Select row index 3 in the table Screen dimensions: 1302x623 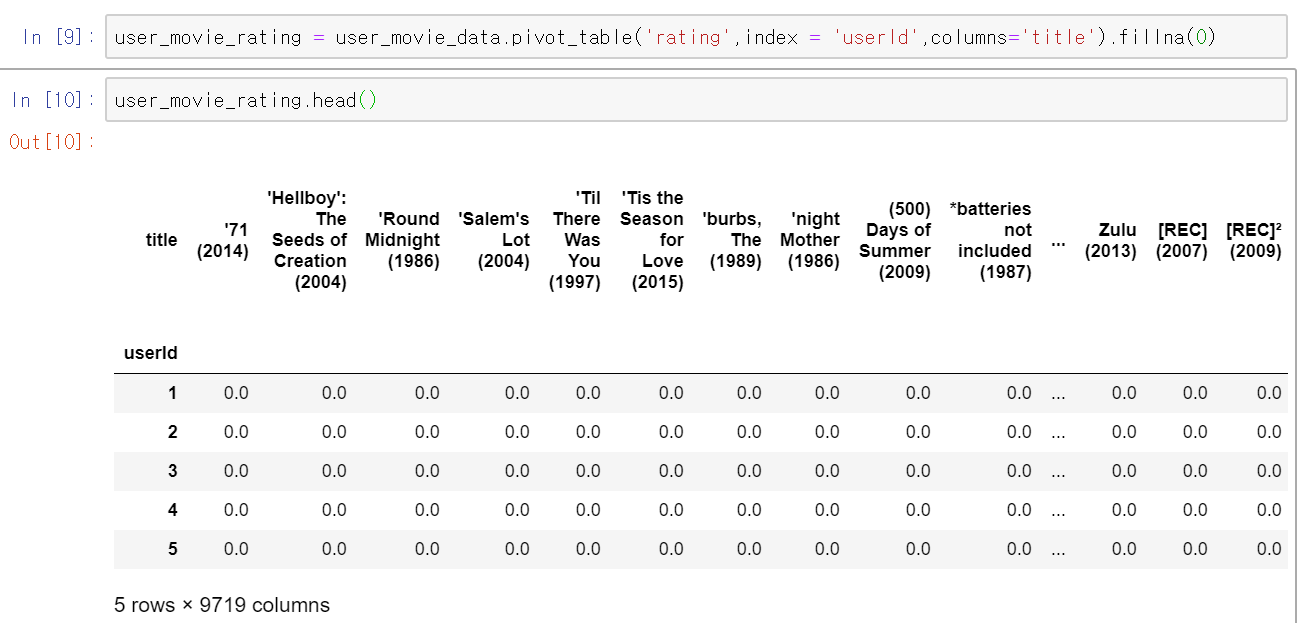[x=172, y=471]
